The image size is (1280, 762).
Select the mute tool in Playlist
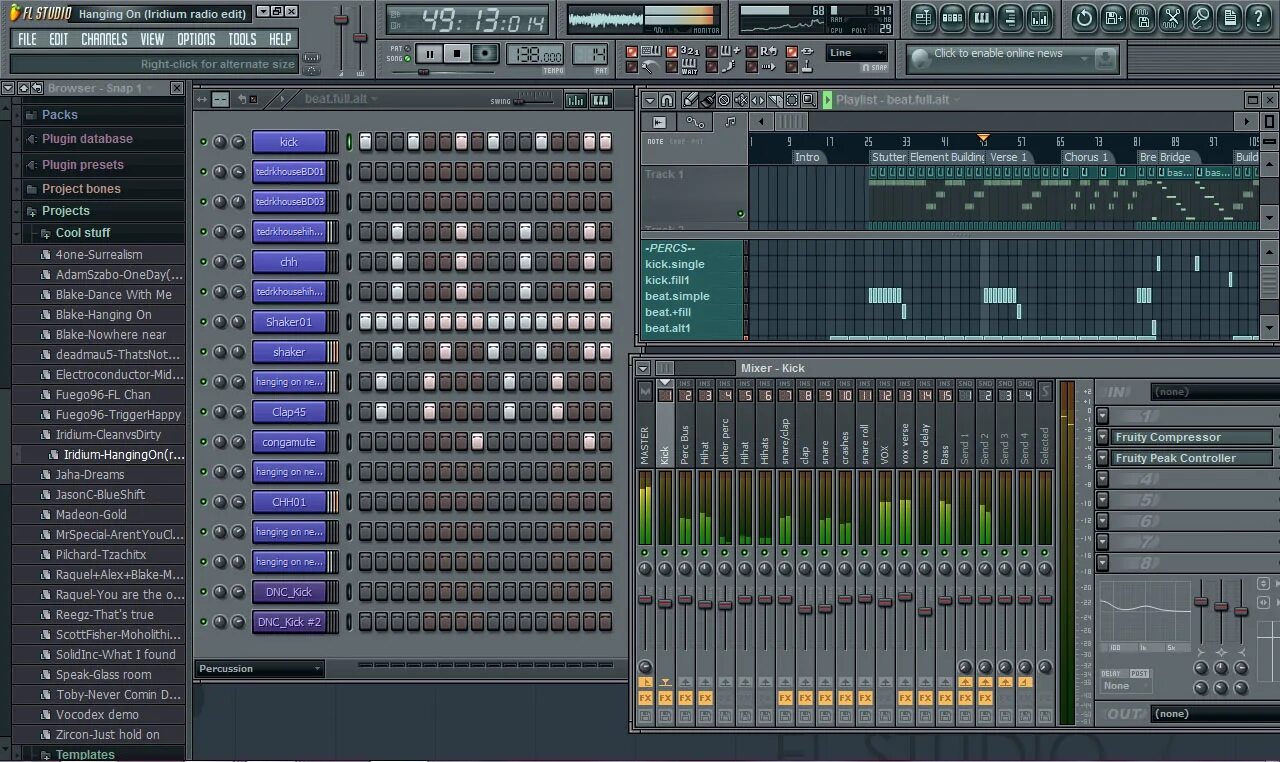point(741,100)
